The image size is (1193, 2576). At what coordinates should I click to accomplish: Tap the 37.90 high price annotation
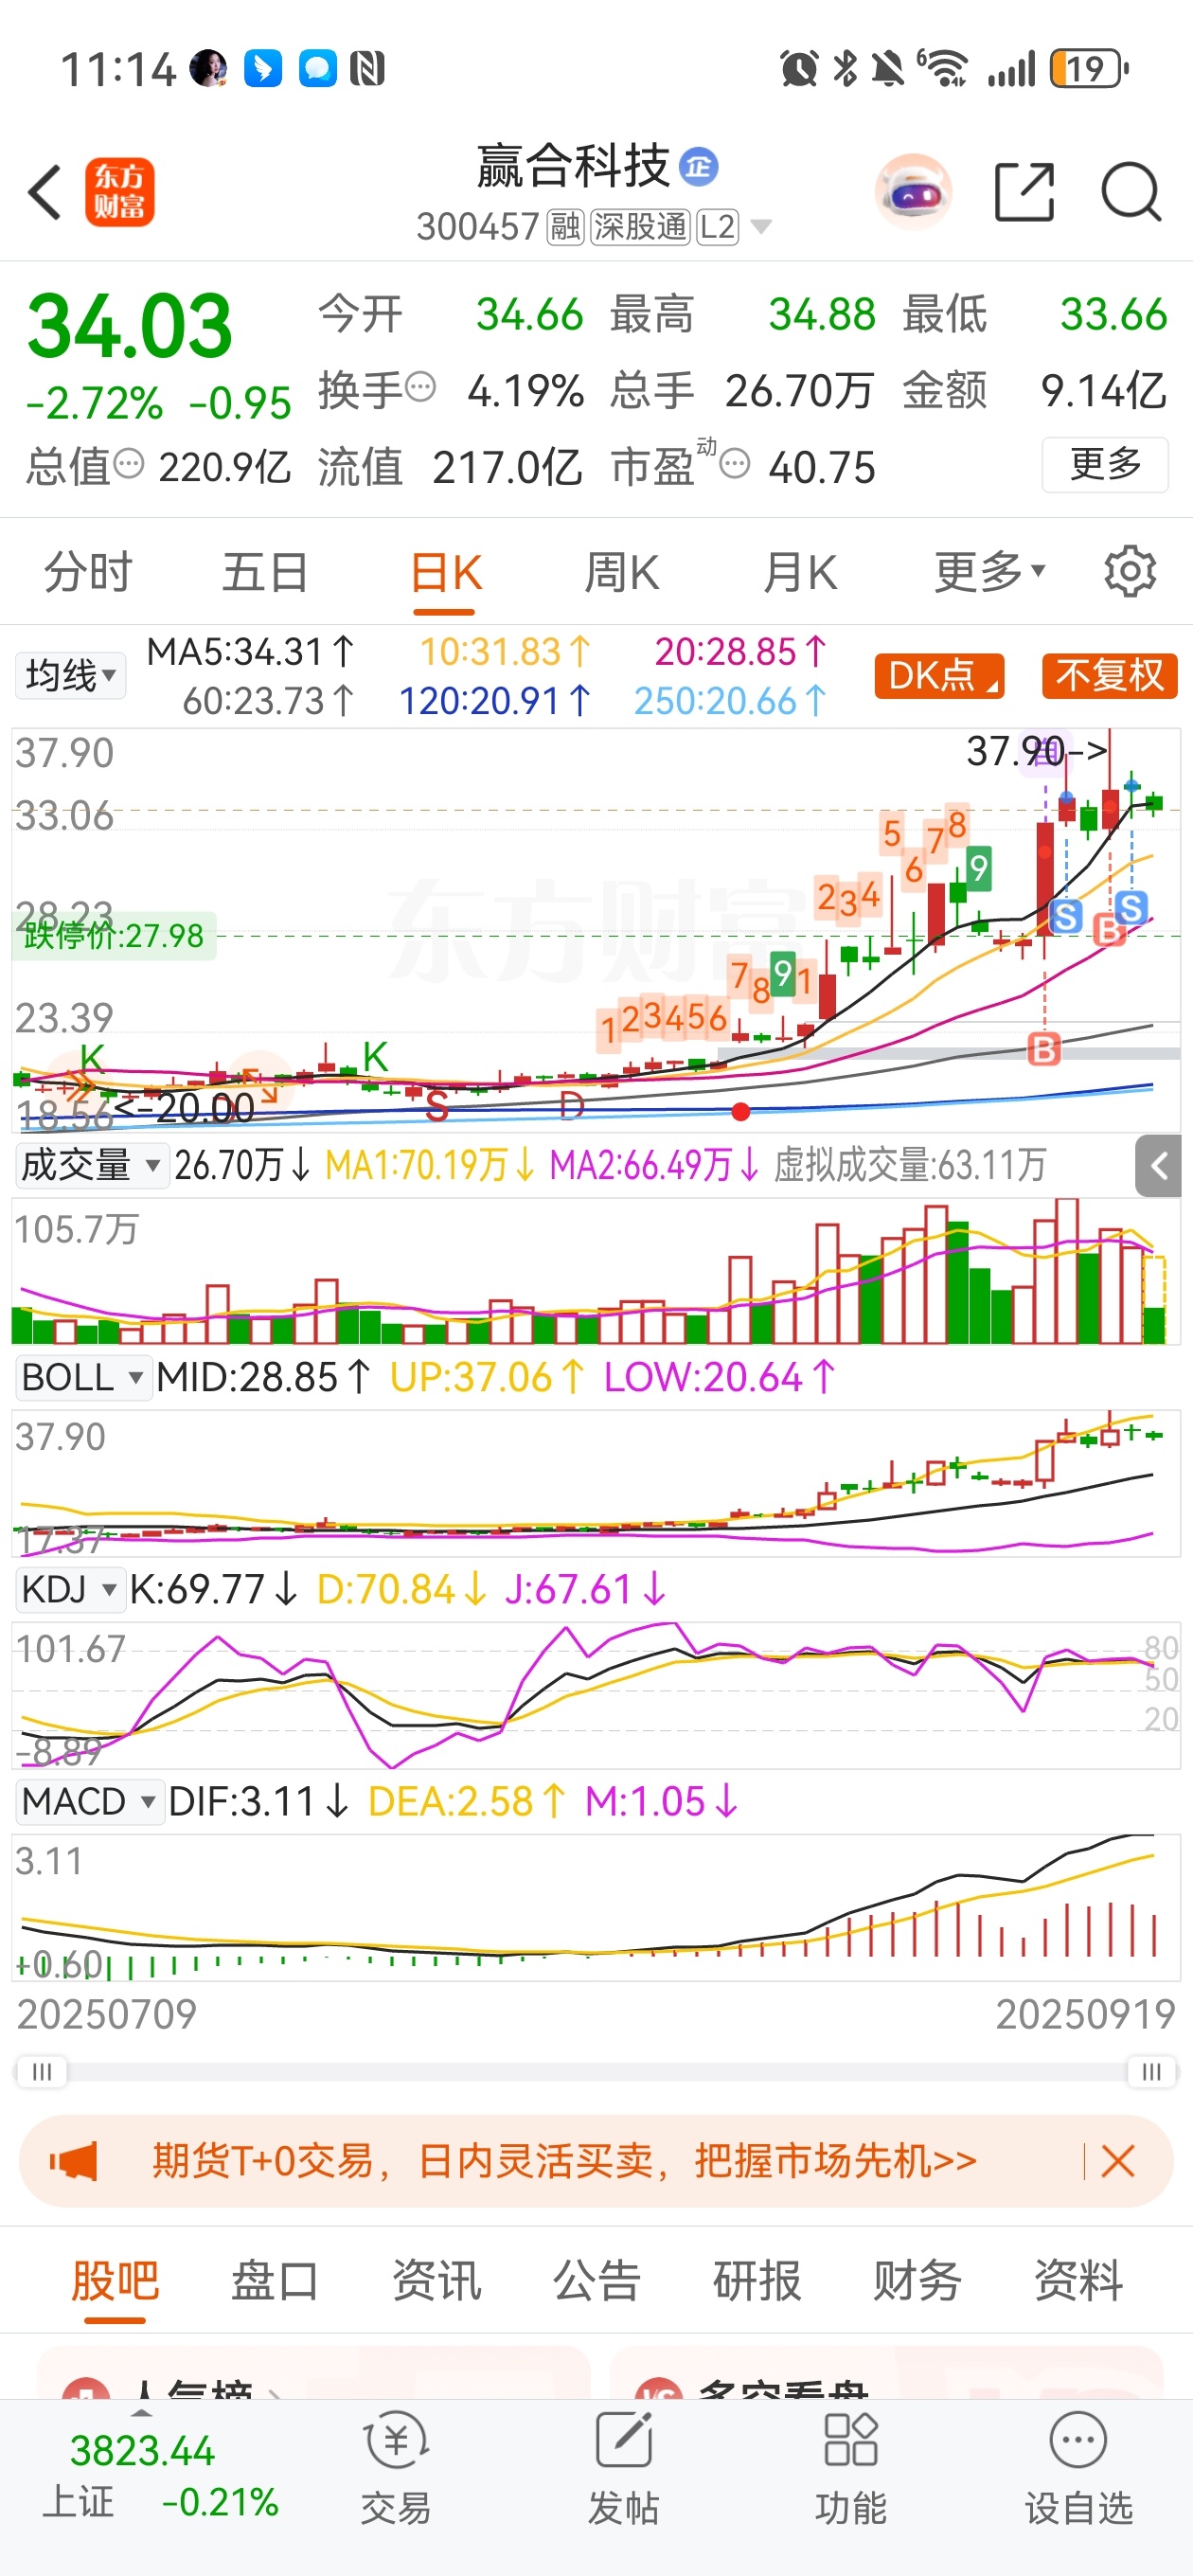(x=1036, y=751)
